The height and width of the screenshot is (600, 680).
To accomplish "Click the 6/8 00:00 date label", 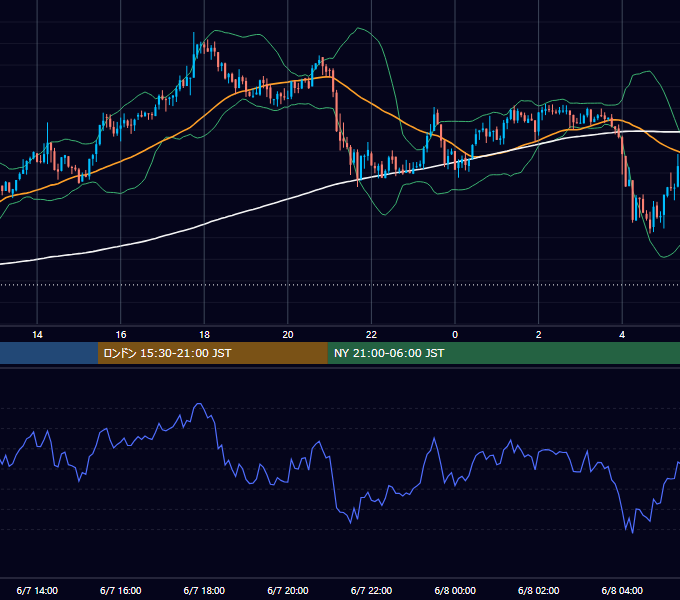I will point(455,590).
